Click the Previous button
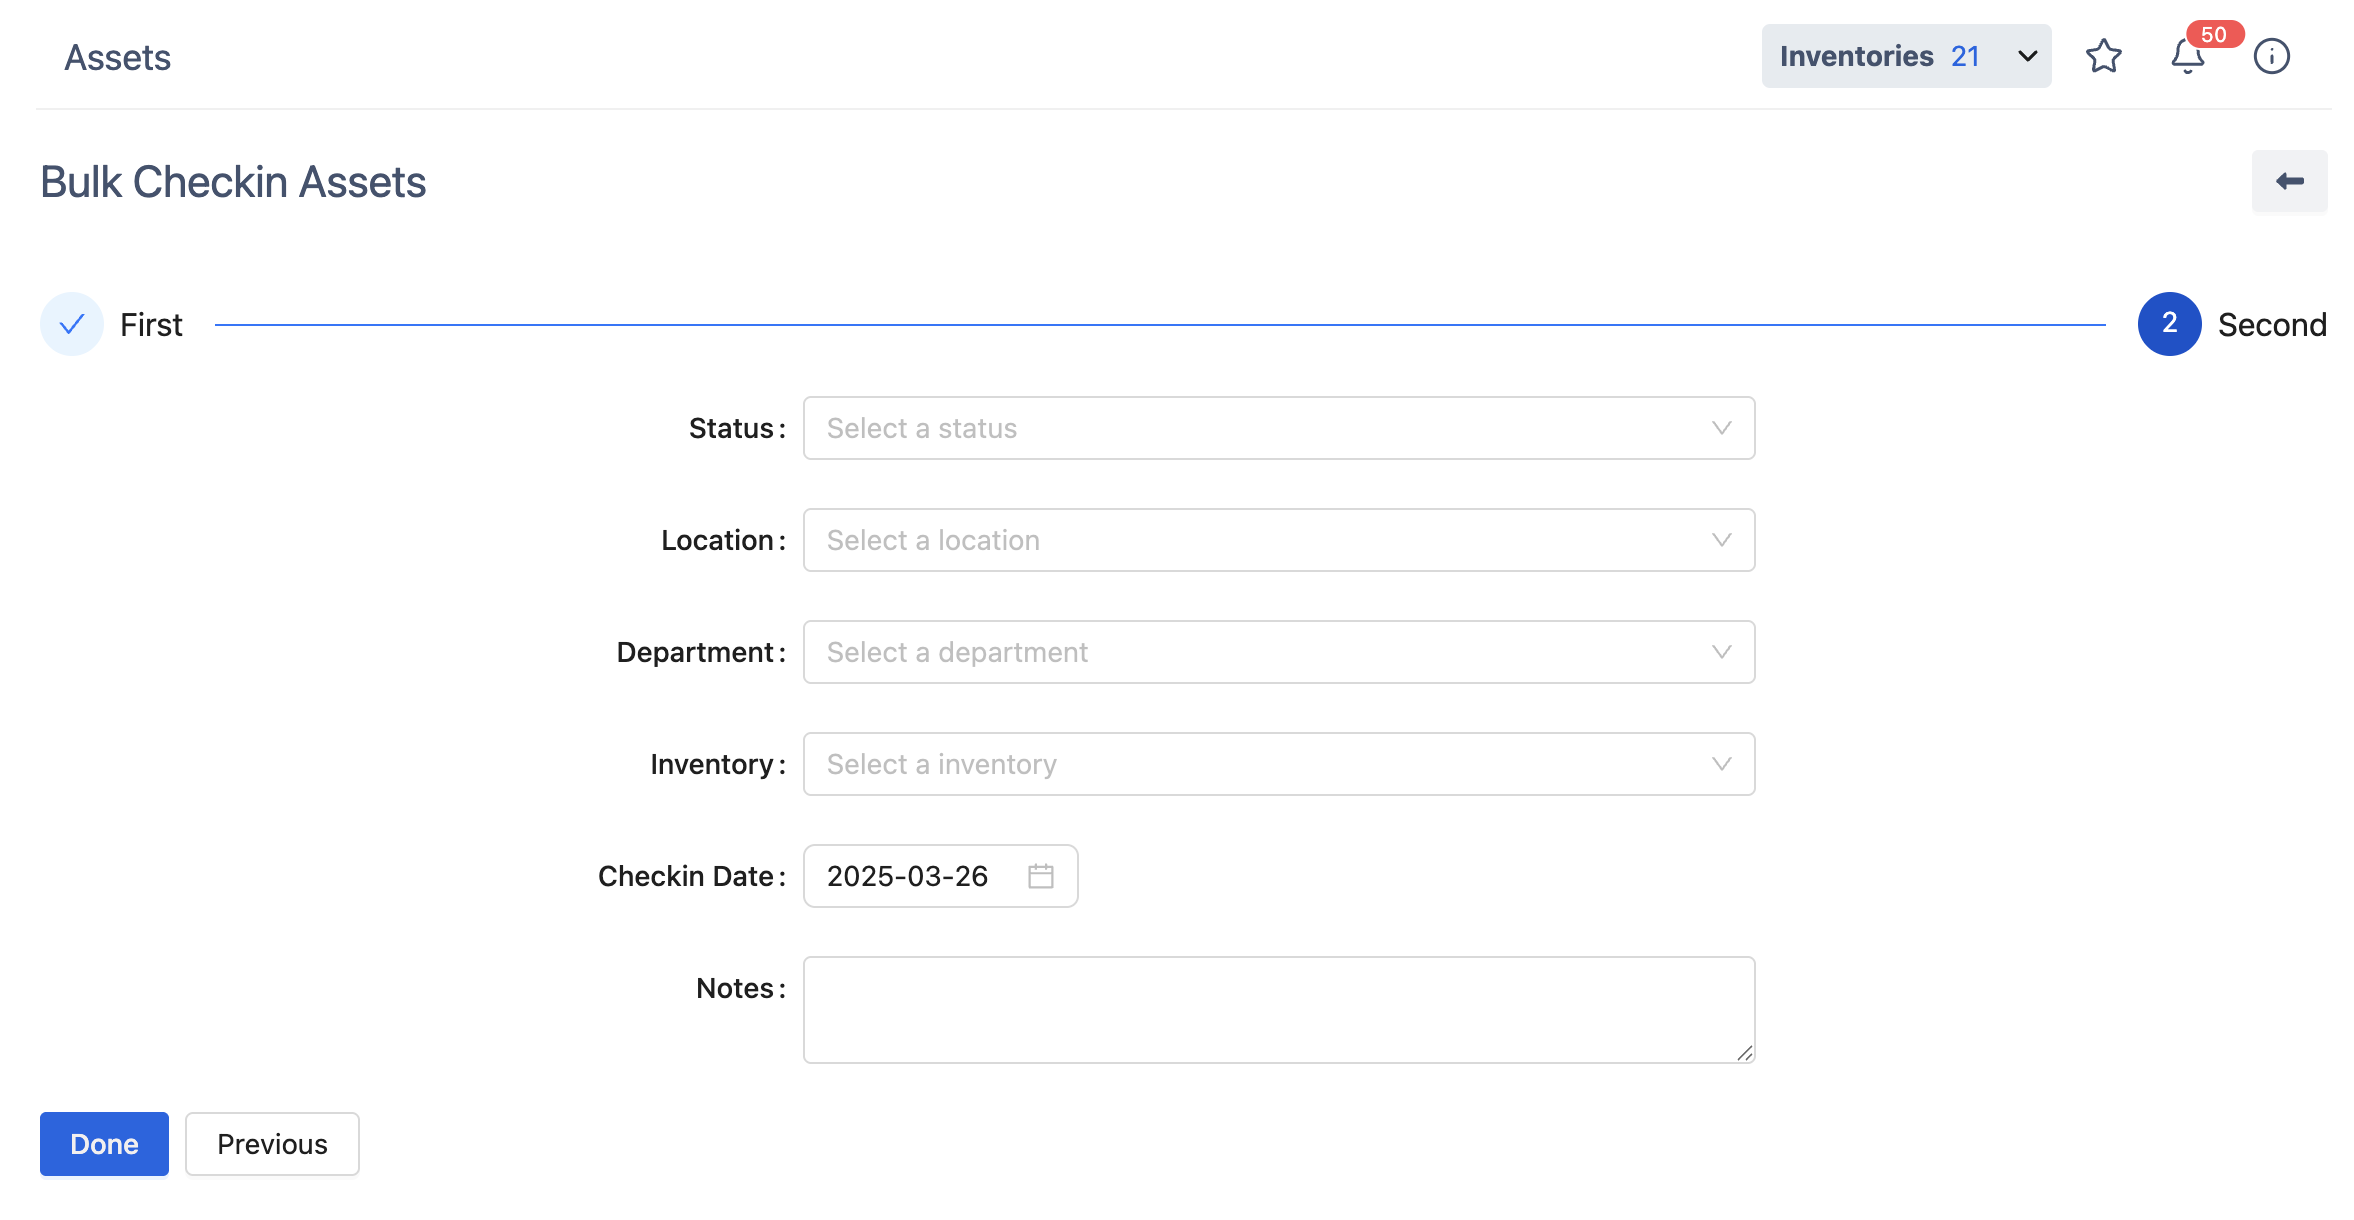Image resolution: width=2354 pixels, height=1220 pixels. 272,1144
